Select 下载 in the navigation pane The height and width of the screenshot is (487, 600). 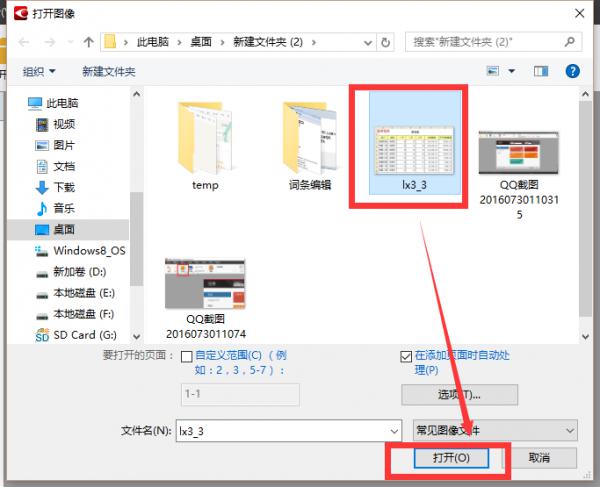(x=64, y=187)
